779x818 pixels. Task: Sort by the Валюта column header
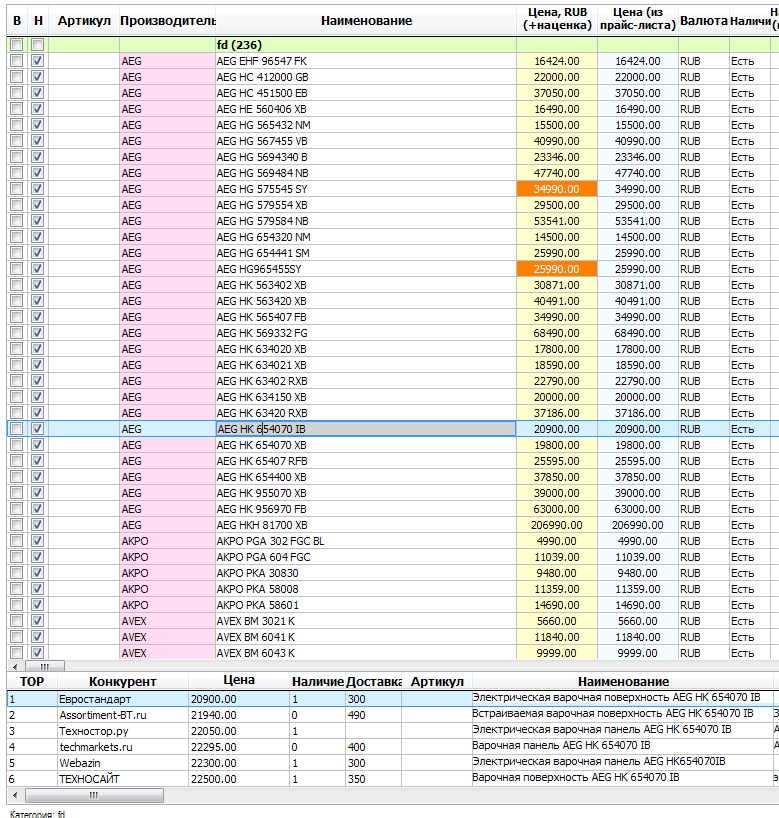pos(704,21)
